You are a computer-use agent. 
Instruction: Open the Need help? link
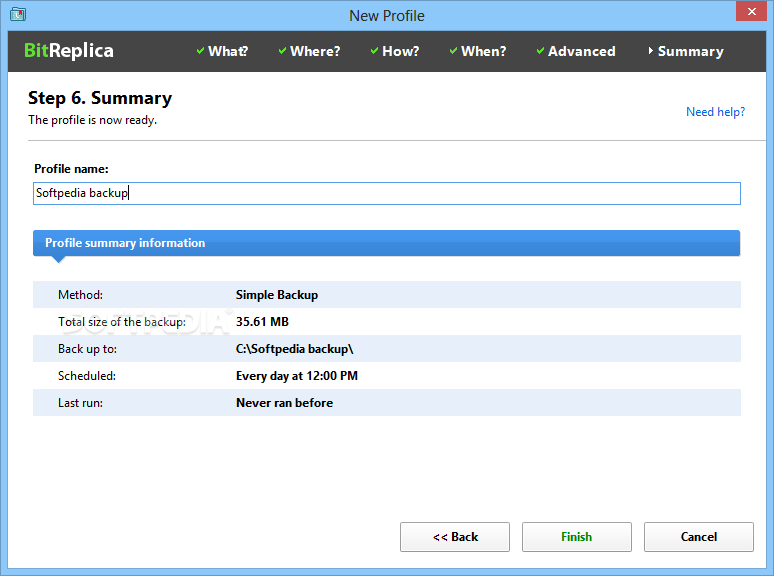click(715, 112)
